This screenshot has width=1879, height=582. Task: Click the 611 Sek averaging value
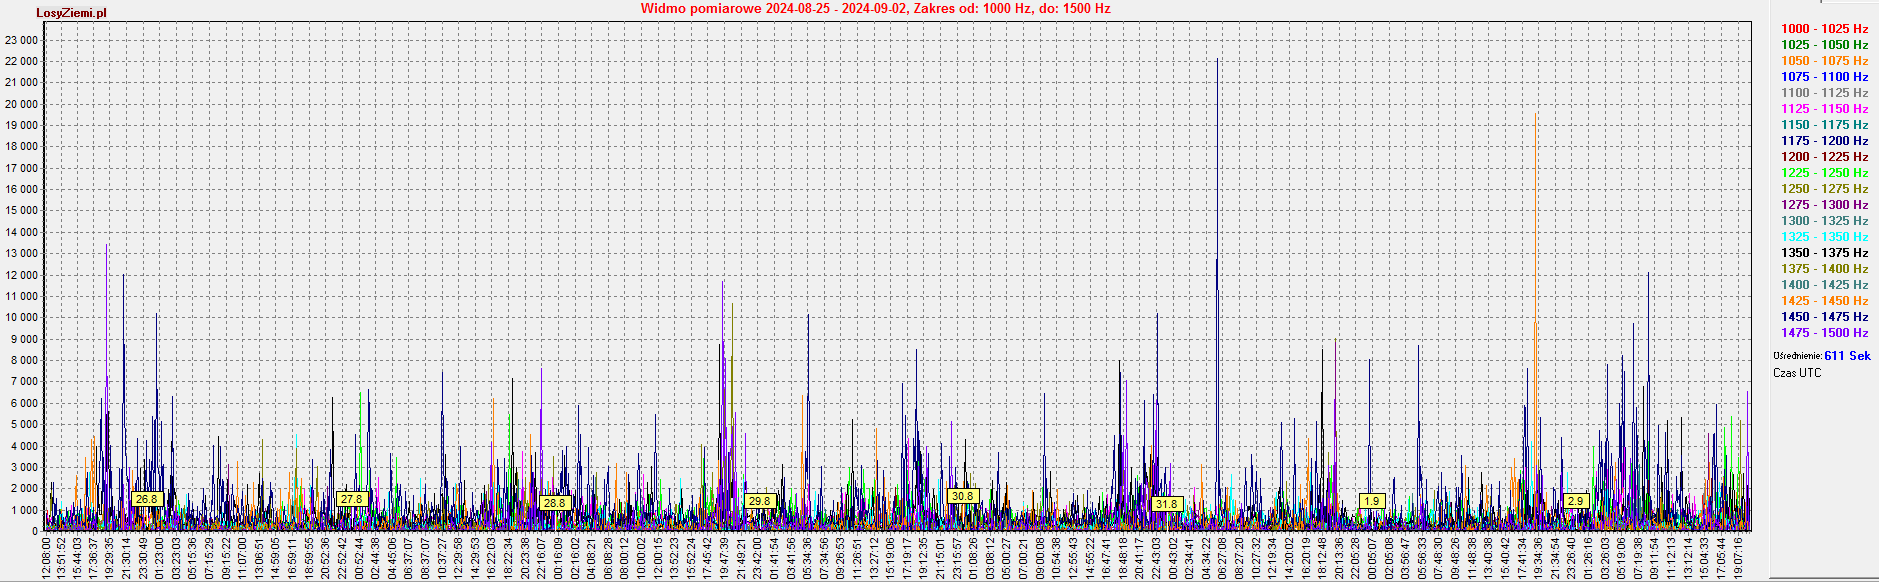tap(1846, 356)
